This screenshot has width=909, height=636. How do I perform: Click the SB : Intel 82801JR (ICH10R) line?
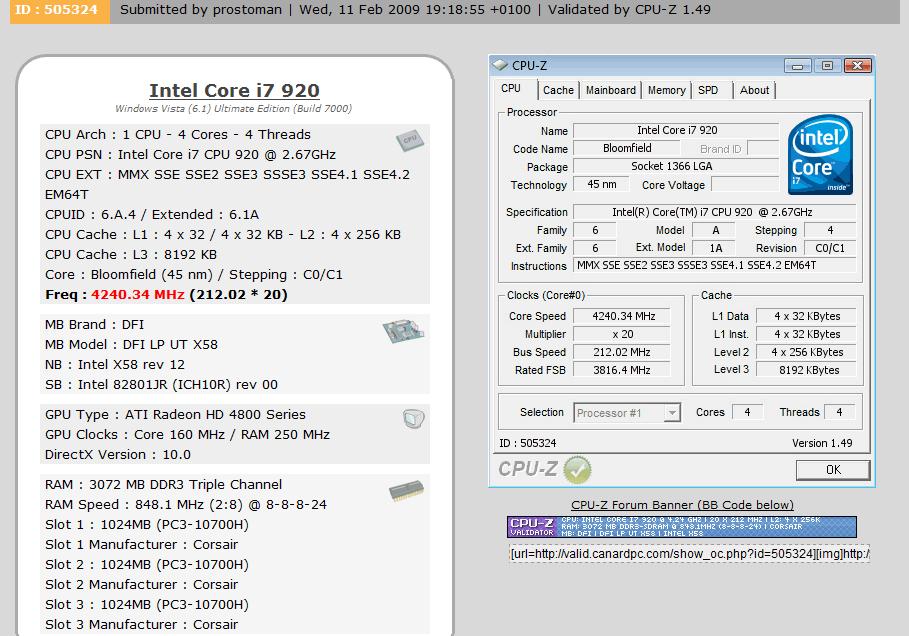tap(161, 384)
